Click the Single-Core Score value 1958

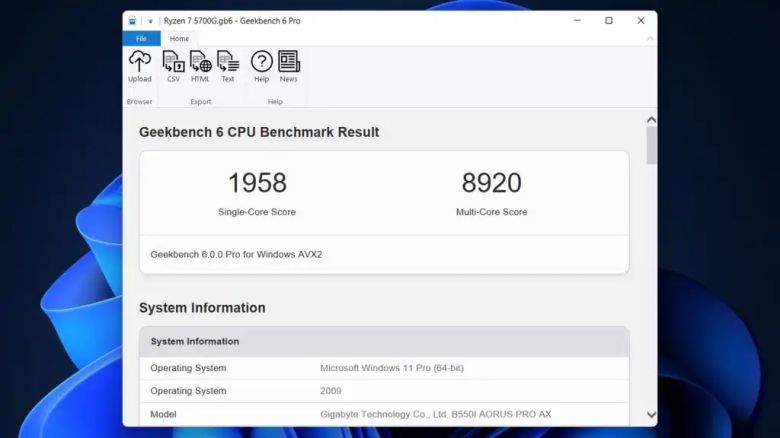tap(257, 183)
